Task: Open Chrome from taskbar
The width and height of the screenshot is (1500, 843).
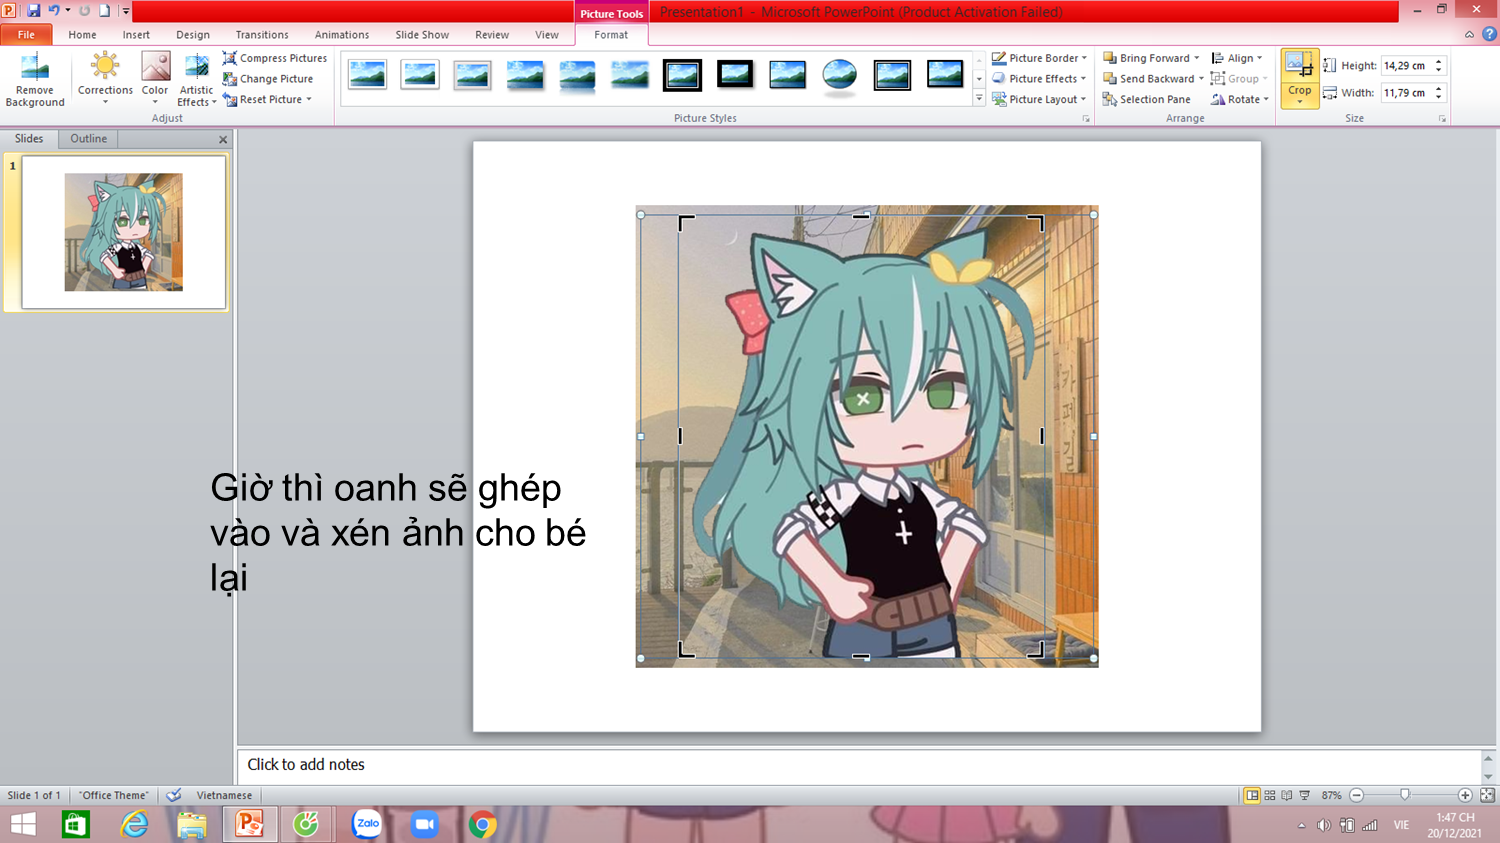Action: (482, 825)
